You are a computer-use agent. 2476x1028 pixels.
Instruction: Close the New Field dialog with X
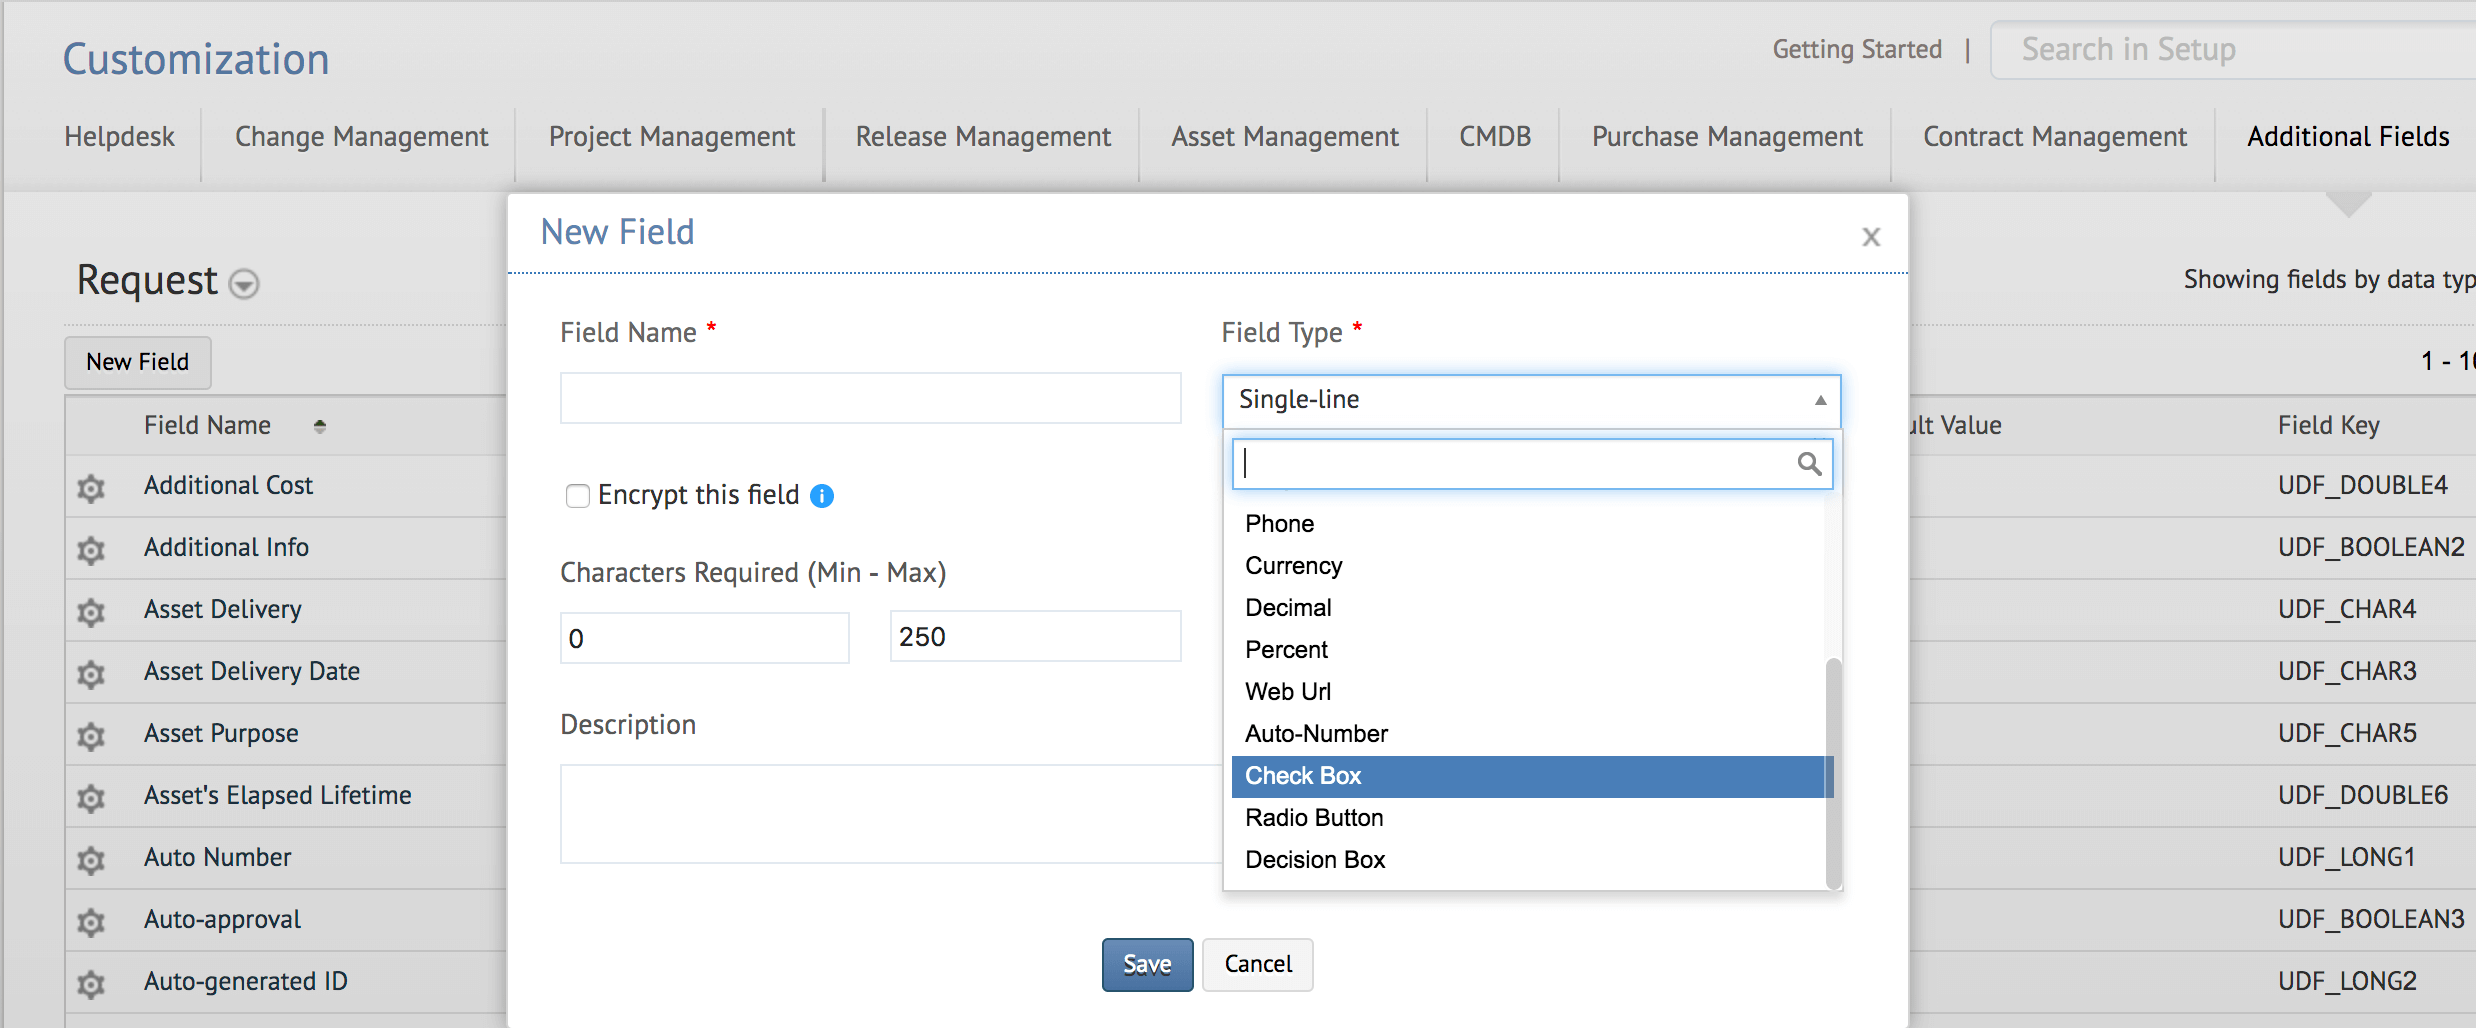[1871, 237]
